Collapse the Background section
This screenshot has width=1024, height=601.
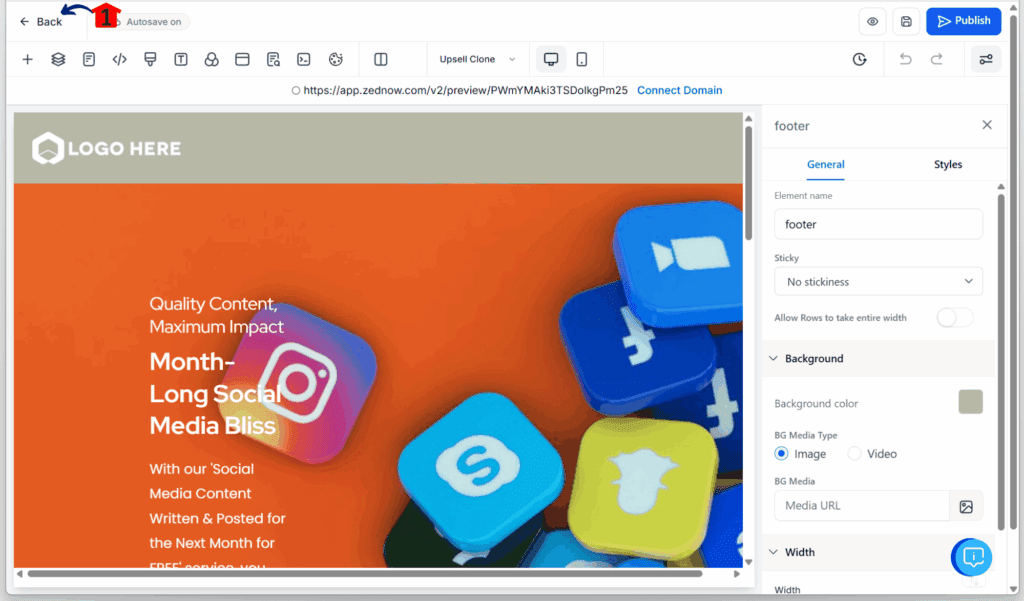click(x=878, y=358)
